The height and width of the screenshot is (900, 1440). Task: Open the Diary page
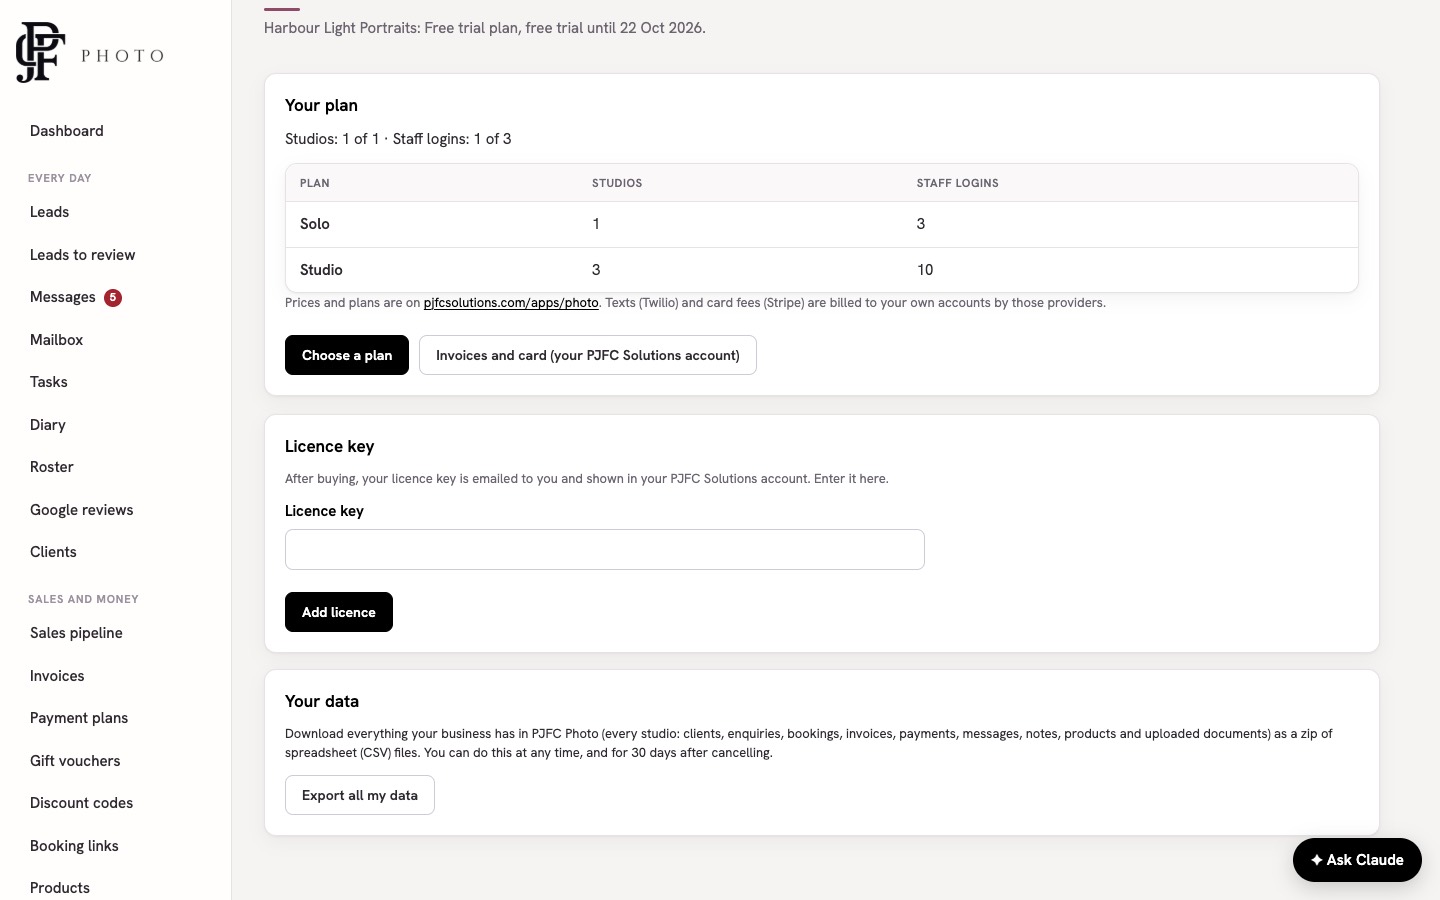click(48, 425)
